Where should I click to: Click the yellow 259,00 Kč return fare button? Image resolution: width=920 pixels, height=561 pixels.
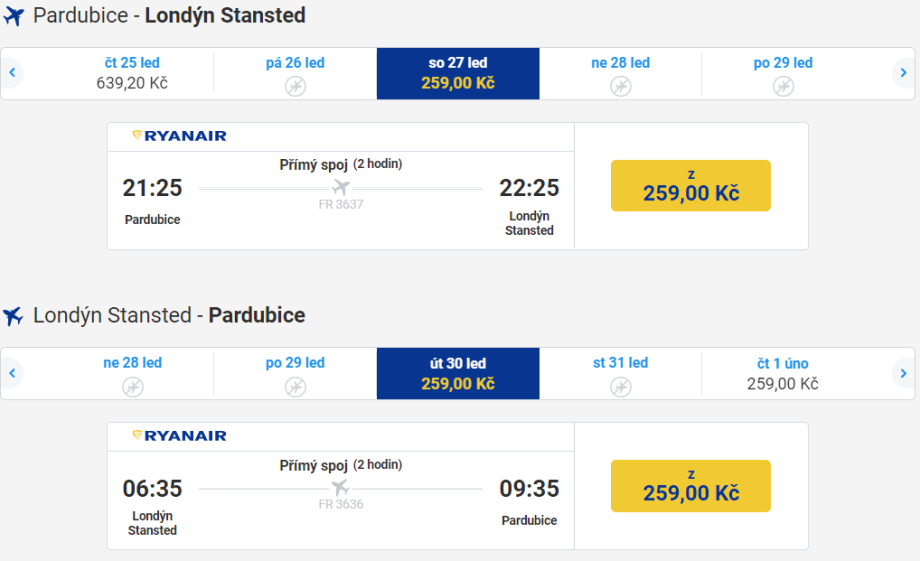point(690,486)
